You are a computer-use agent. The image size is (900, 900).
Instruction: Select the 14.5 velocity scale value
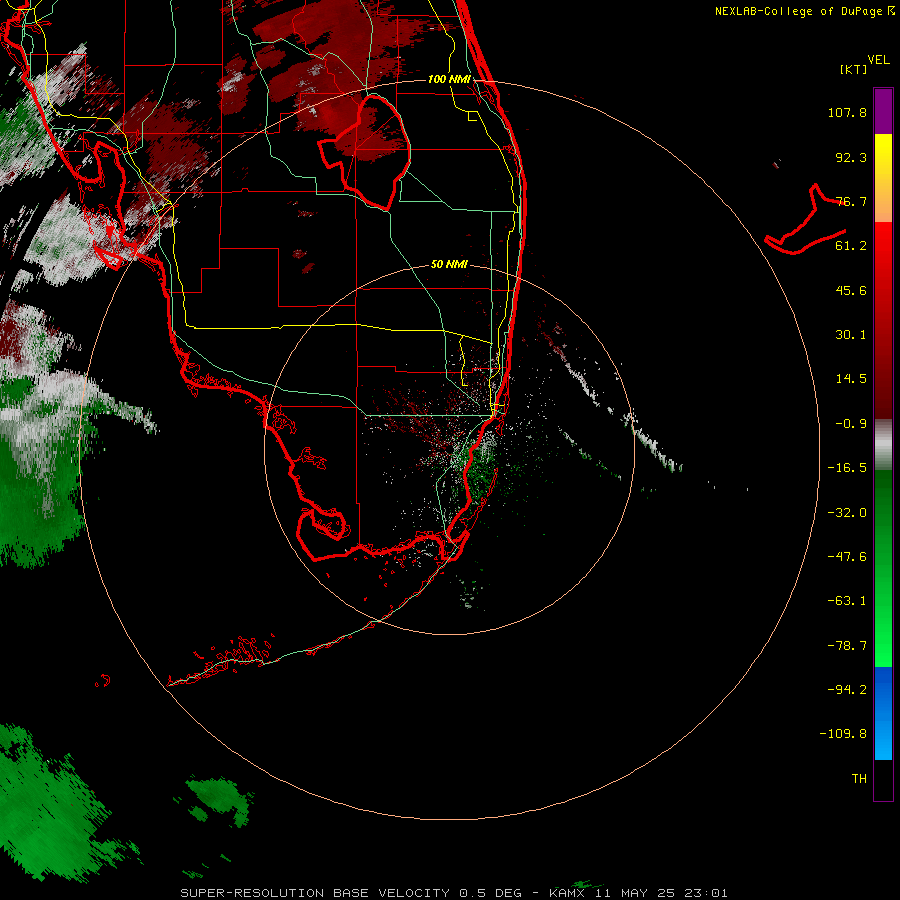(851, 379)
